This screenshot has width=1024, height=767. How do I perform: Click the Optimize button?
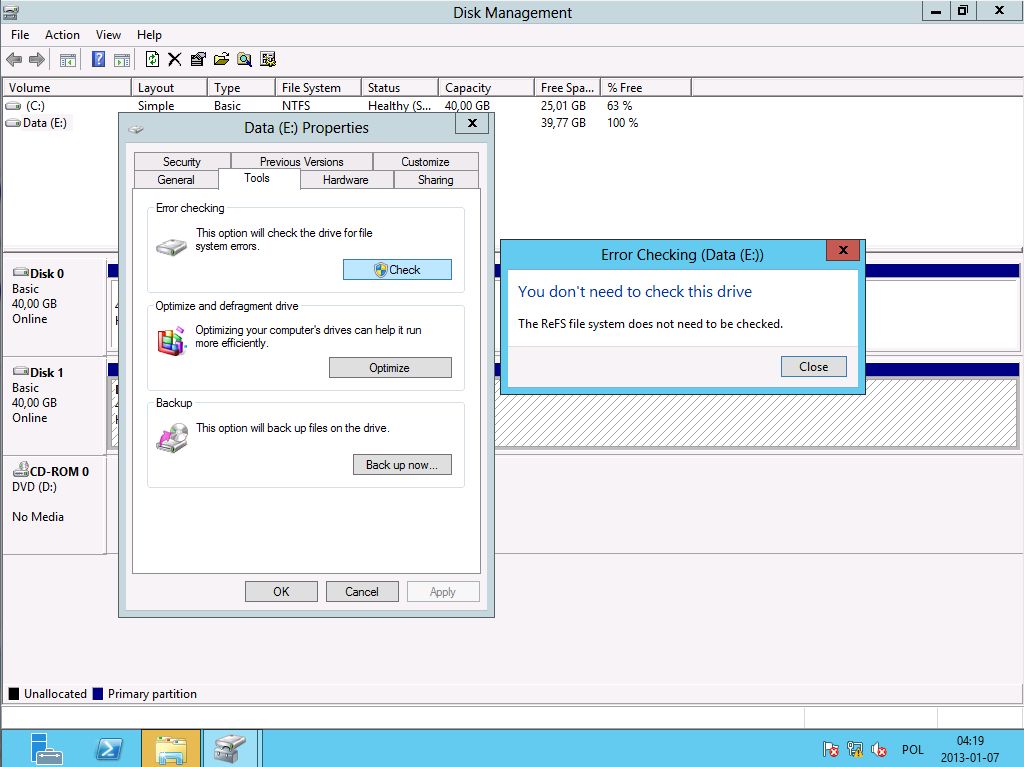pyautogui.click(x=390, y=368)
